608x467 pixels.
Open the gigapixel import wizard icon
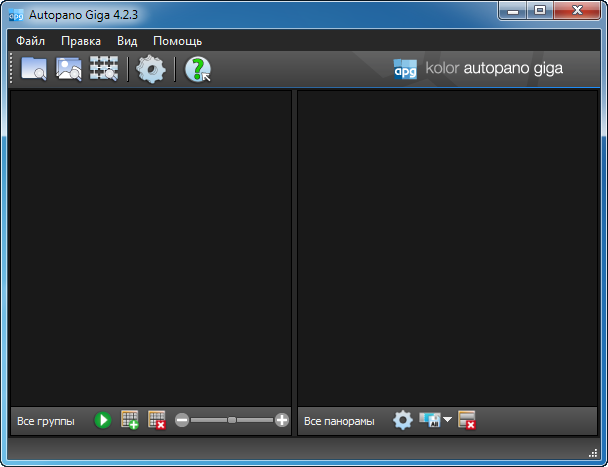tap(104, 69)
